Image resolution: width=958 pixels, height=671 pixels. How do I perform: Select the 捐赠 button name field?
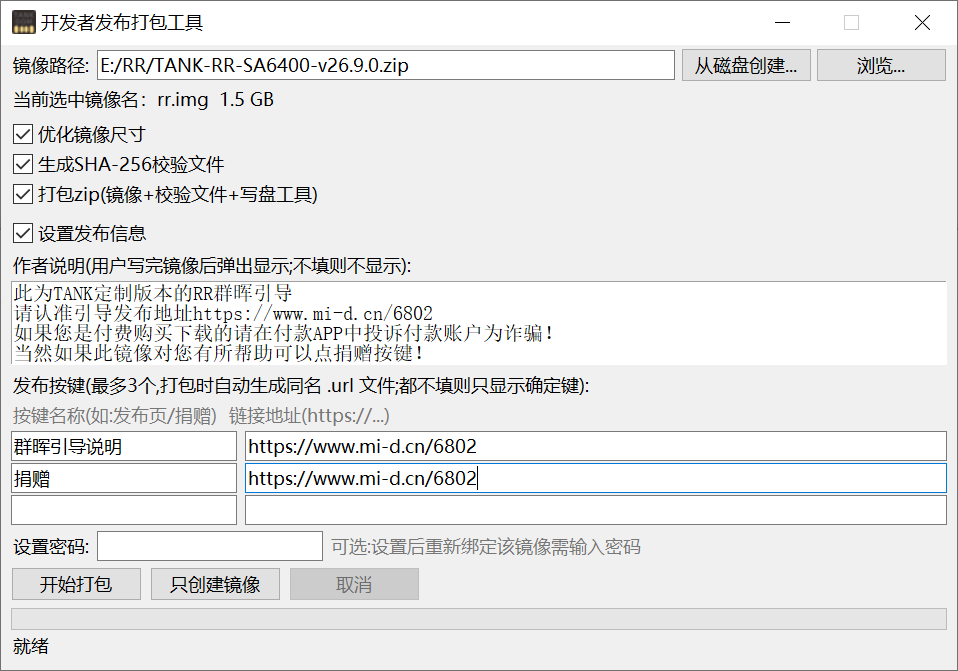point(124,478)
